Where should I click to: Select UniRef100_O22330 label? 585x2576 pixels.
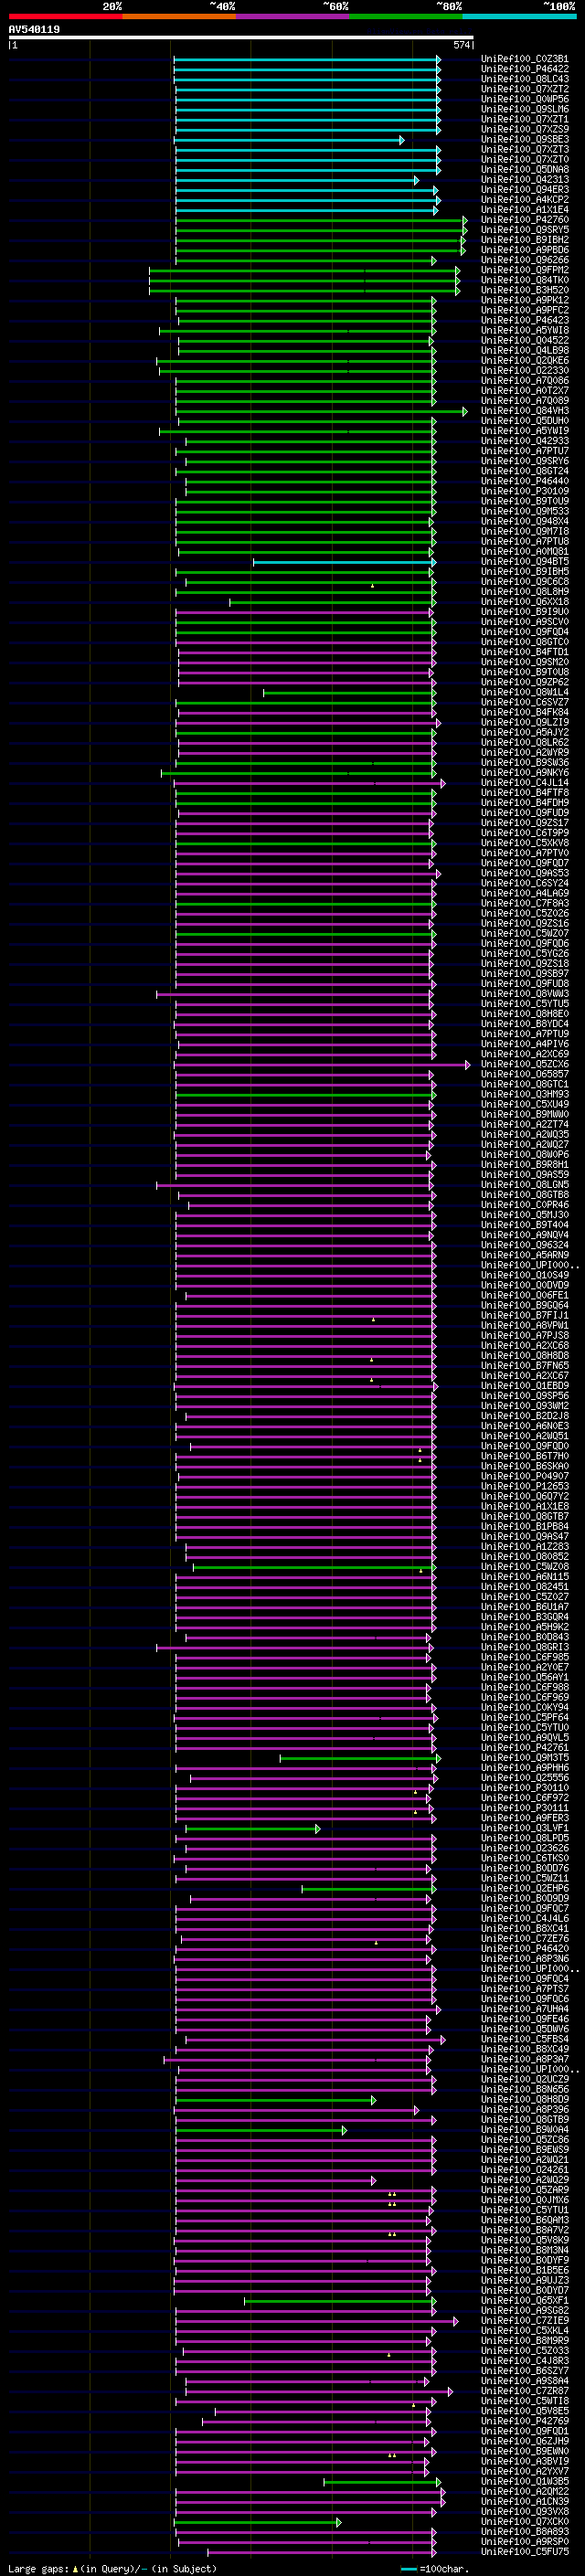[525, 371]
